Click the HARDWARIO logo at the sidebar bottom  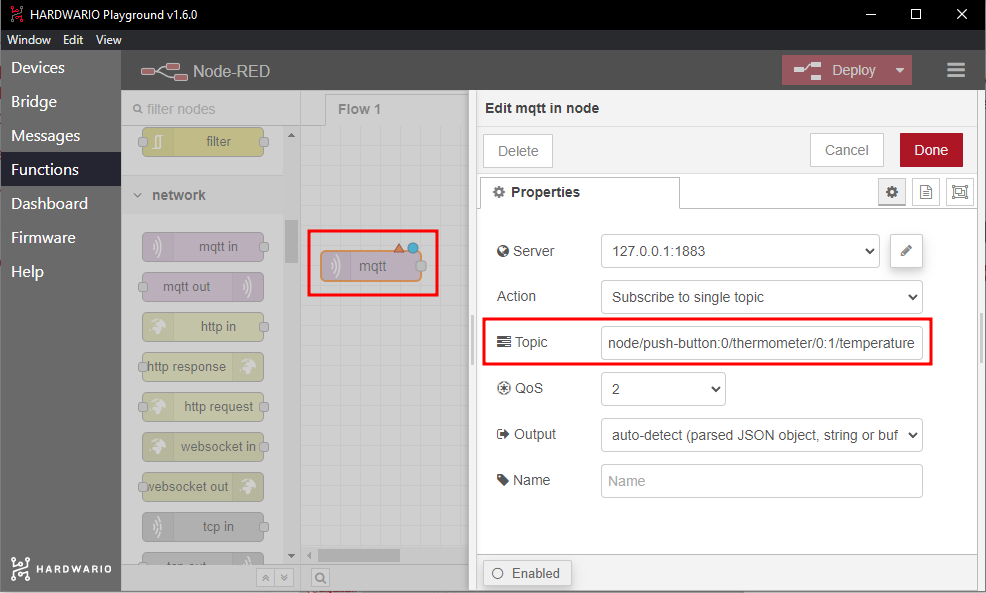[61, 568]
